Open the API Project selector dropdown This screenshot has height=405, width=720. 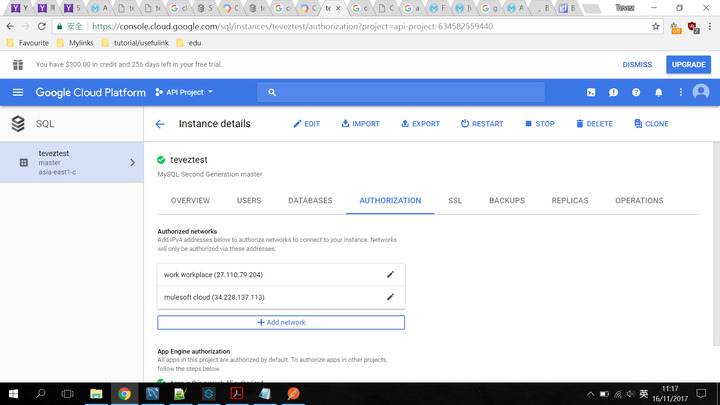tap(184, 92)
